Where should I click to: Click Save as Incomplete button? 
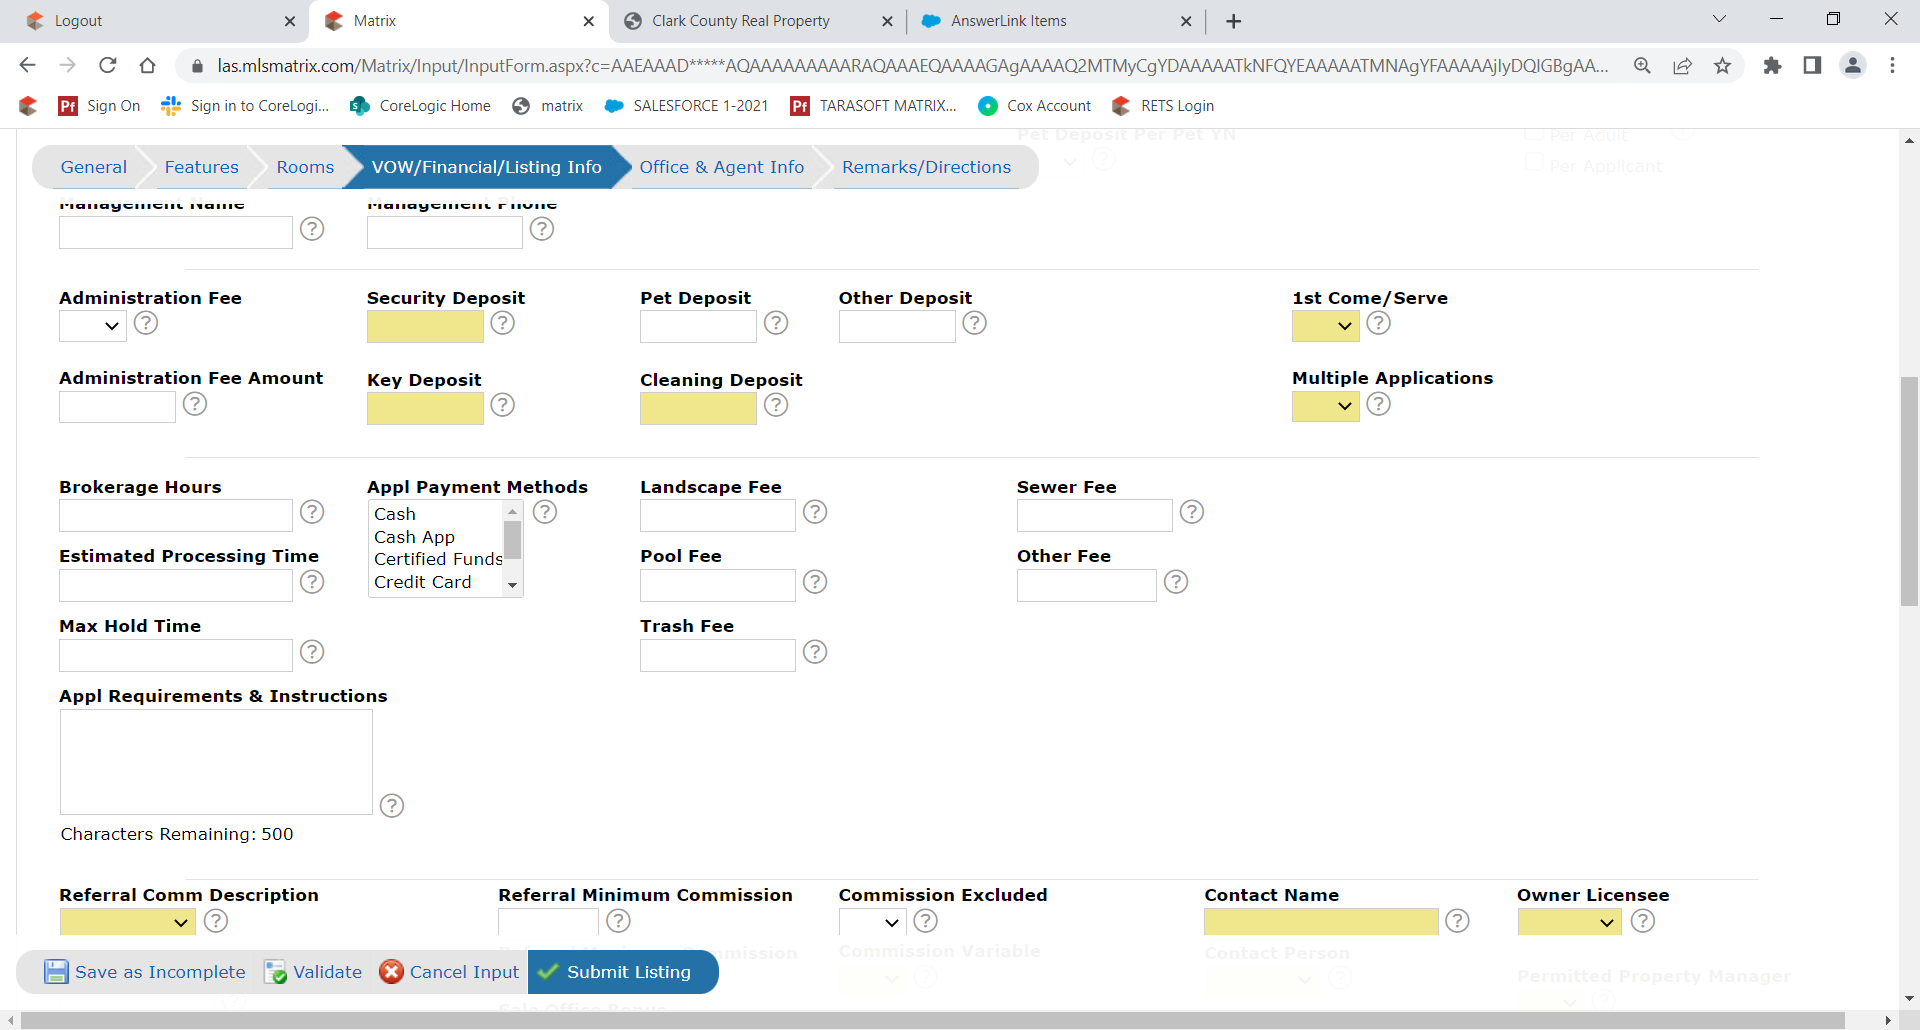click(x=146, y=972)
